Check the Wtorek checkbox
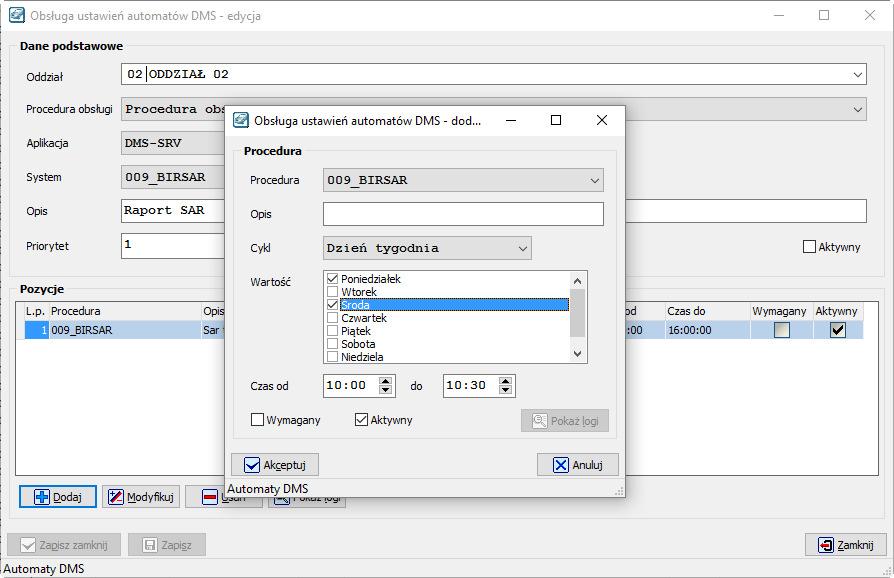The width and height of the screenshot is (894, 578). 332,291
